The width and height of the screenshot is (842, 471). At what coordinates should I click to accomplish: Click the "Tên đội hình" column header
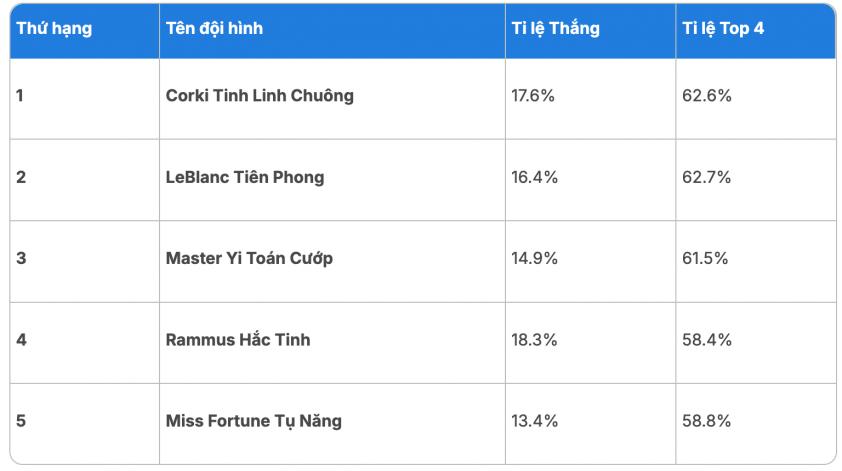(x=214, y=29)
